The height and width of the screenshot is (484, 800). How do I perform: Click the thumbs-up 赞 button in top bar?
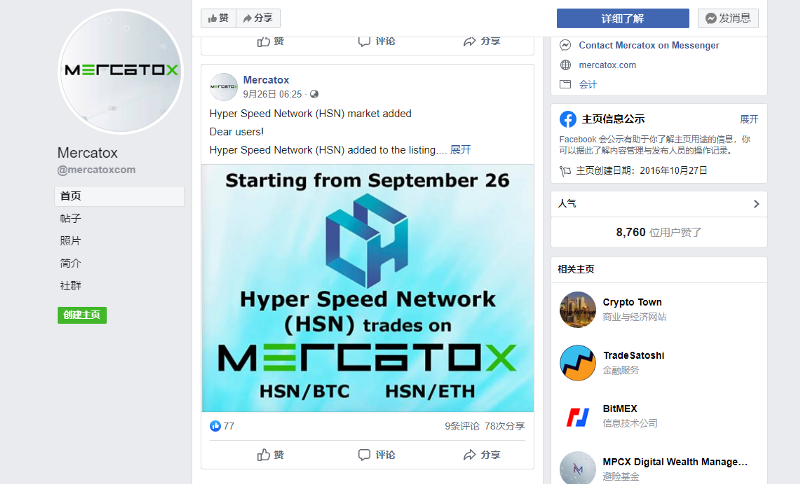pos(218,18)
